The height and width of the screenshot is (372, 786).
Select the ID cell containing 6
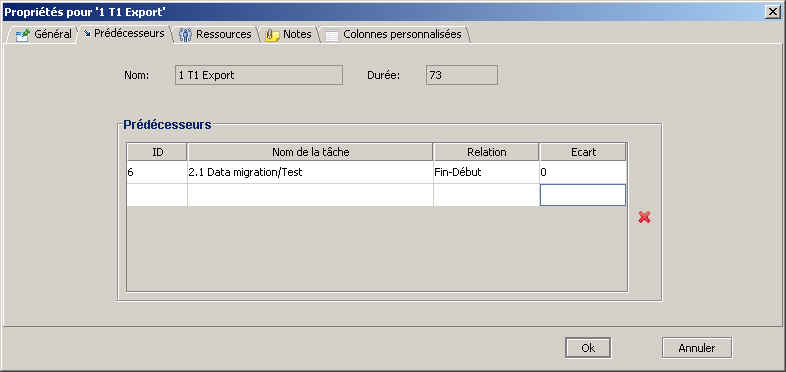(x=157, y=172)
